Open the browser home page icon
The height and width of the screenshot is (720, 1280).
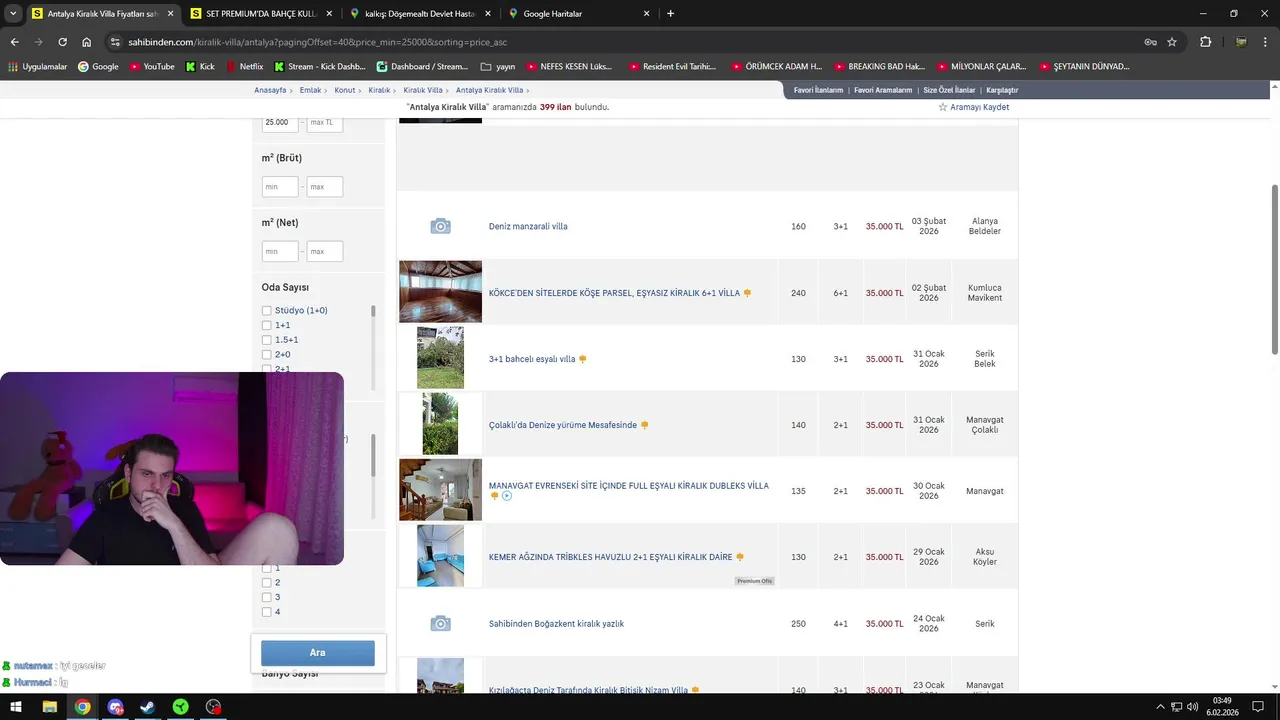(x=87, y=42)
